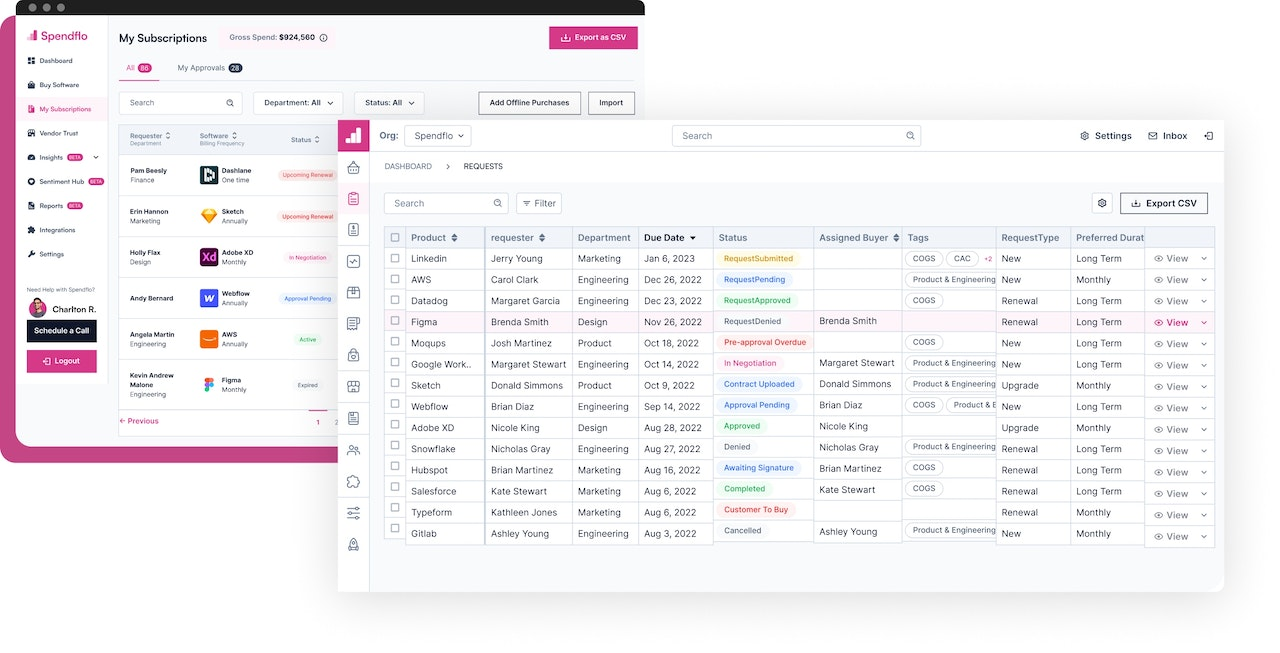Expand the View chevron for Gitlab row
This screenshot has height=653, width=1280.
coord(1204,536)
